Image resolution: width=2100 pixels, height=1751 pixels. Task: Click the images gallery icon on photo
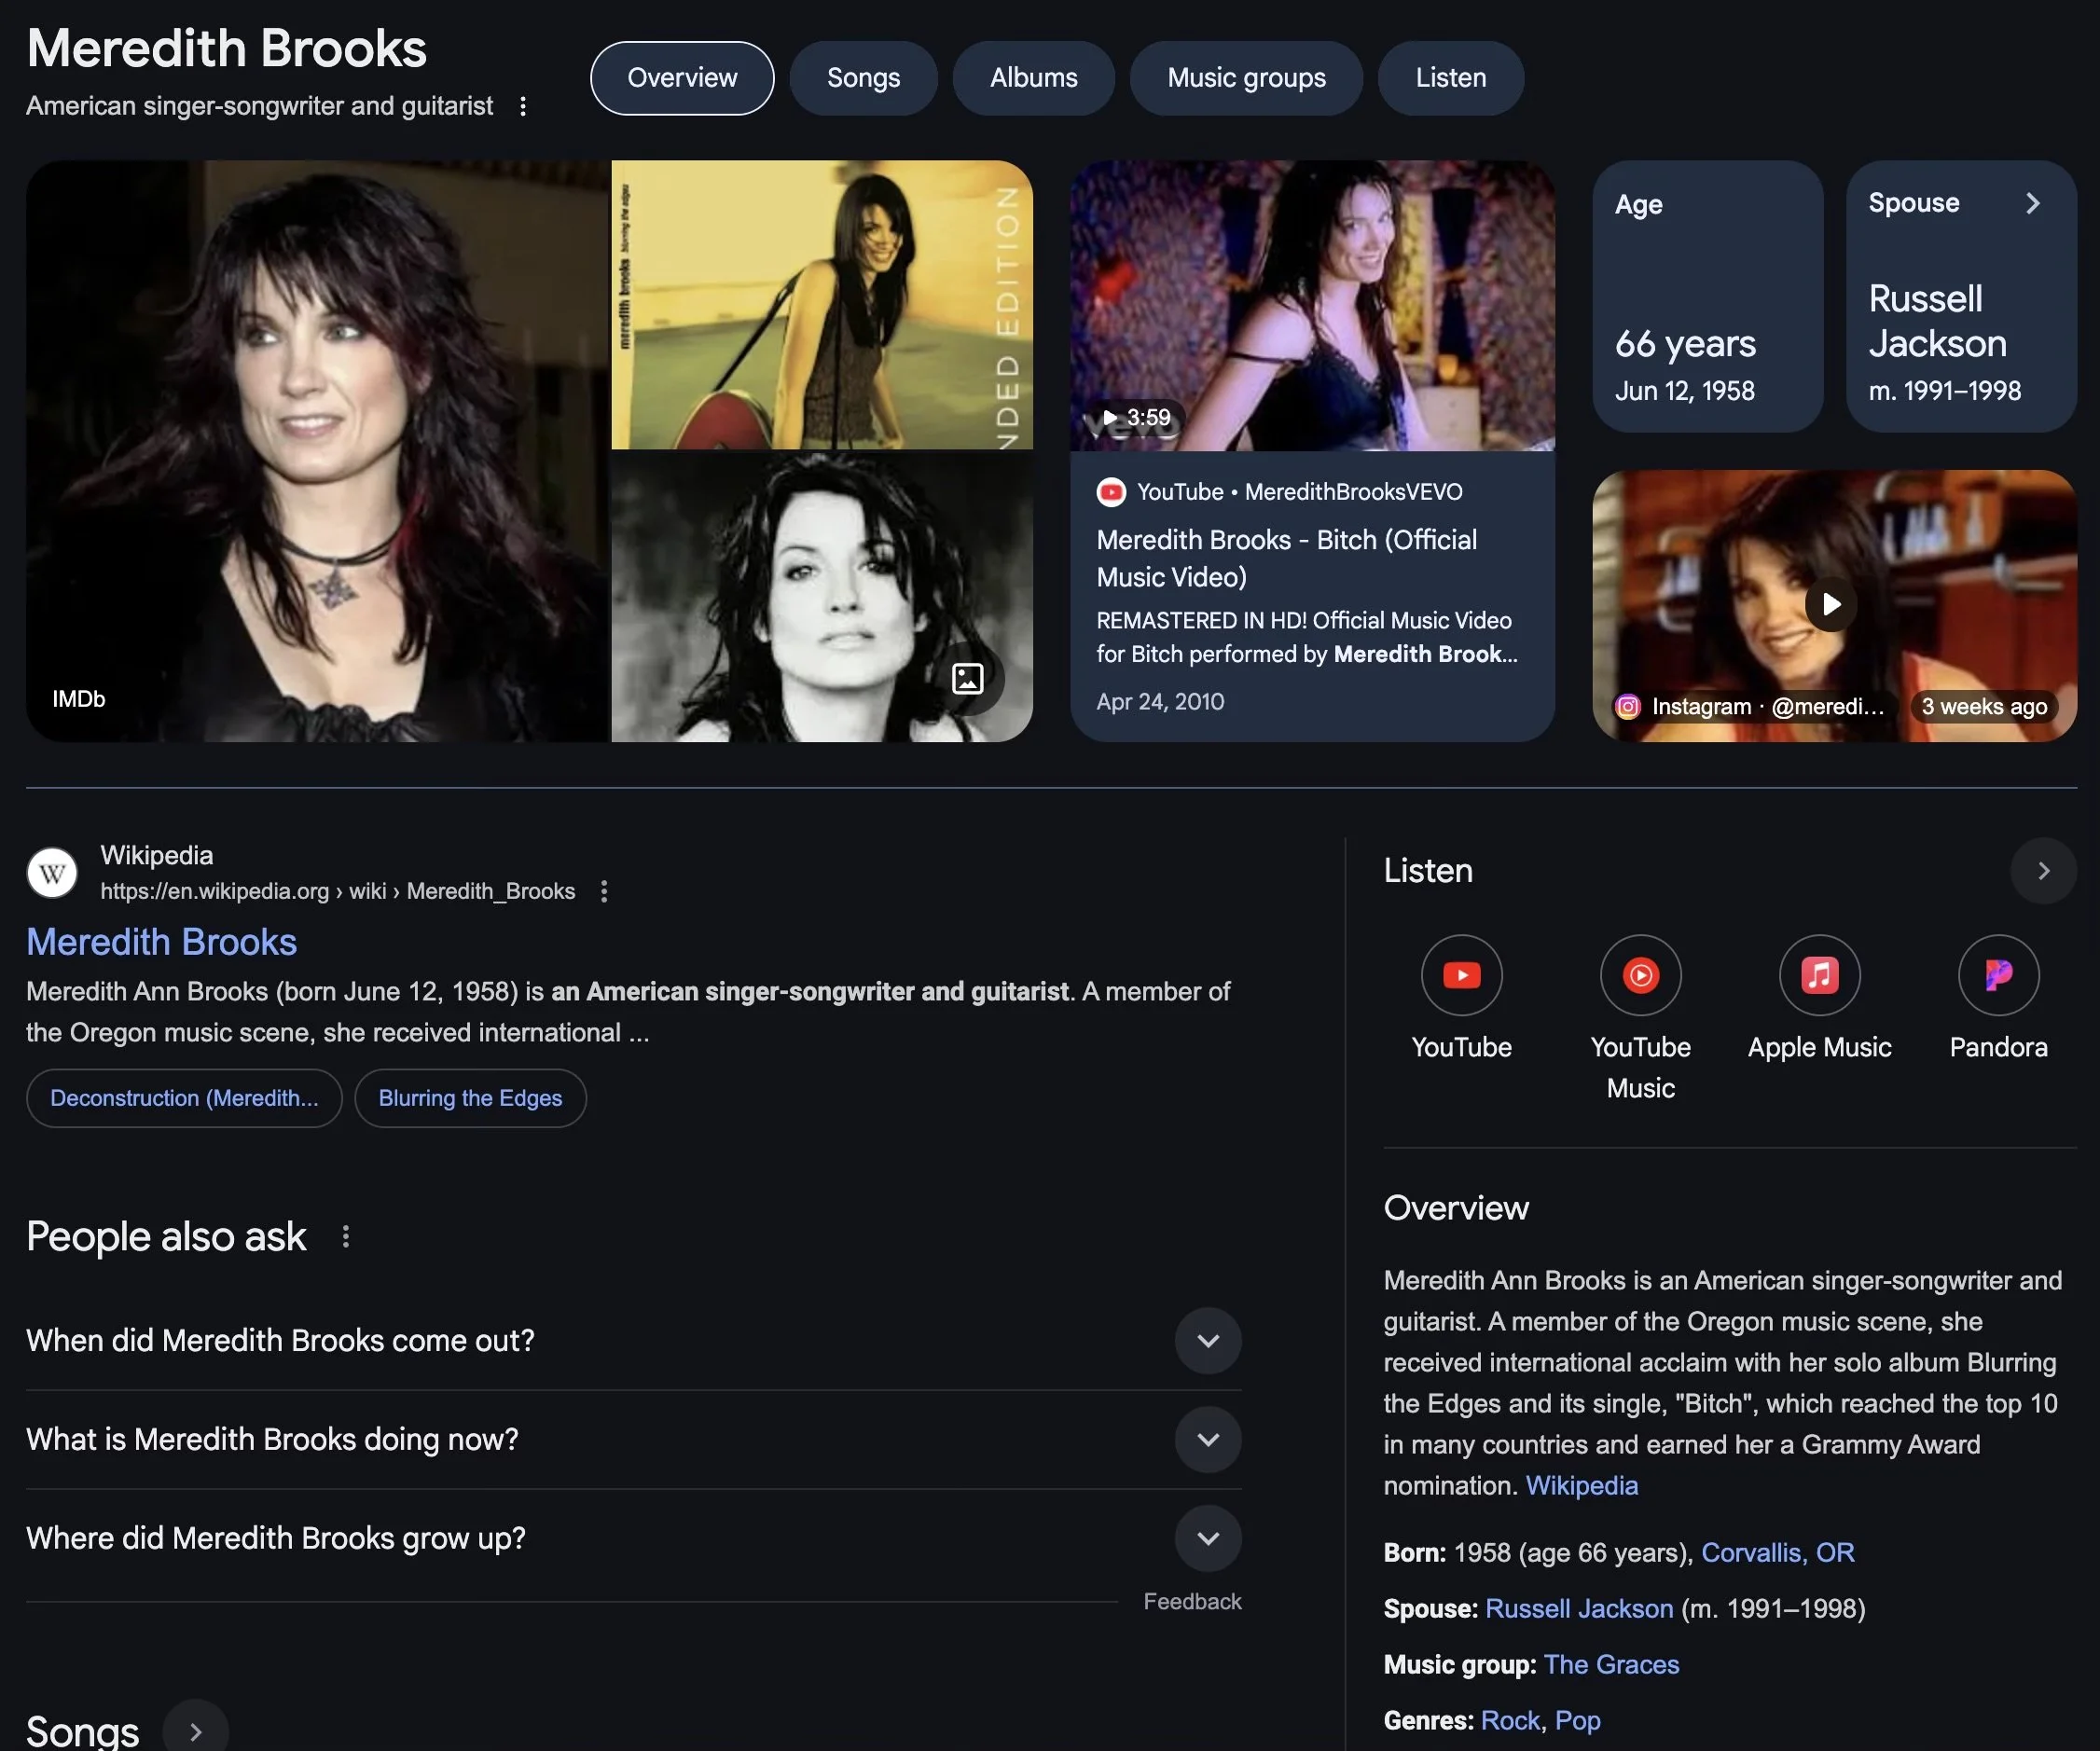pos(967,679)
